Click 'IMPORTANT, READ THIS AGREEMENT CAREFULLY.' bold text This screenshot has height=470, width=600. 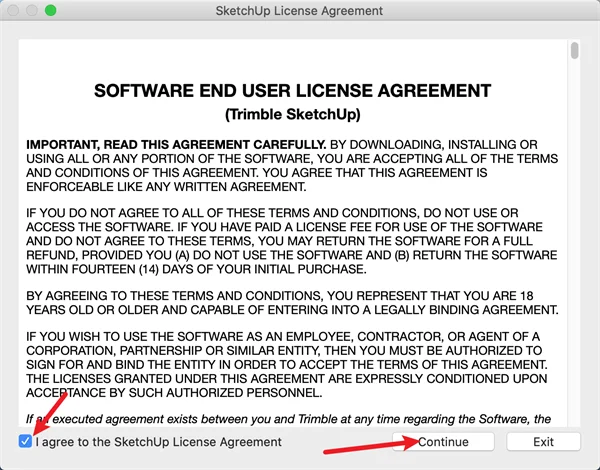[x=176, y=145]
